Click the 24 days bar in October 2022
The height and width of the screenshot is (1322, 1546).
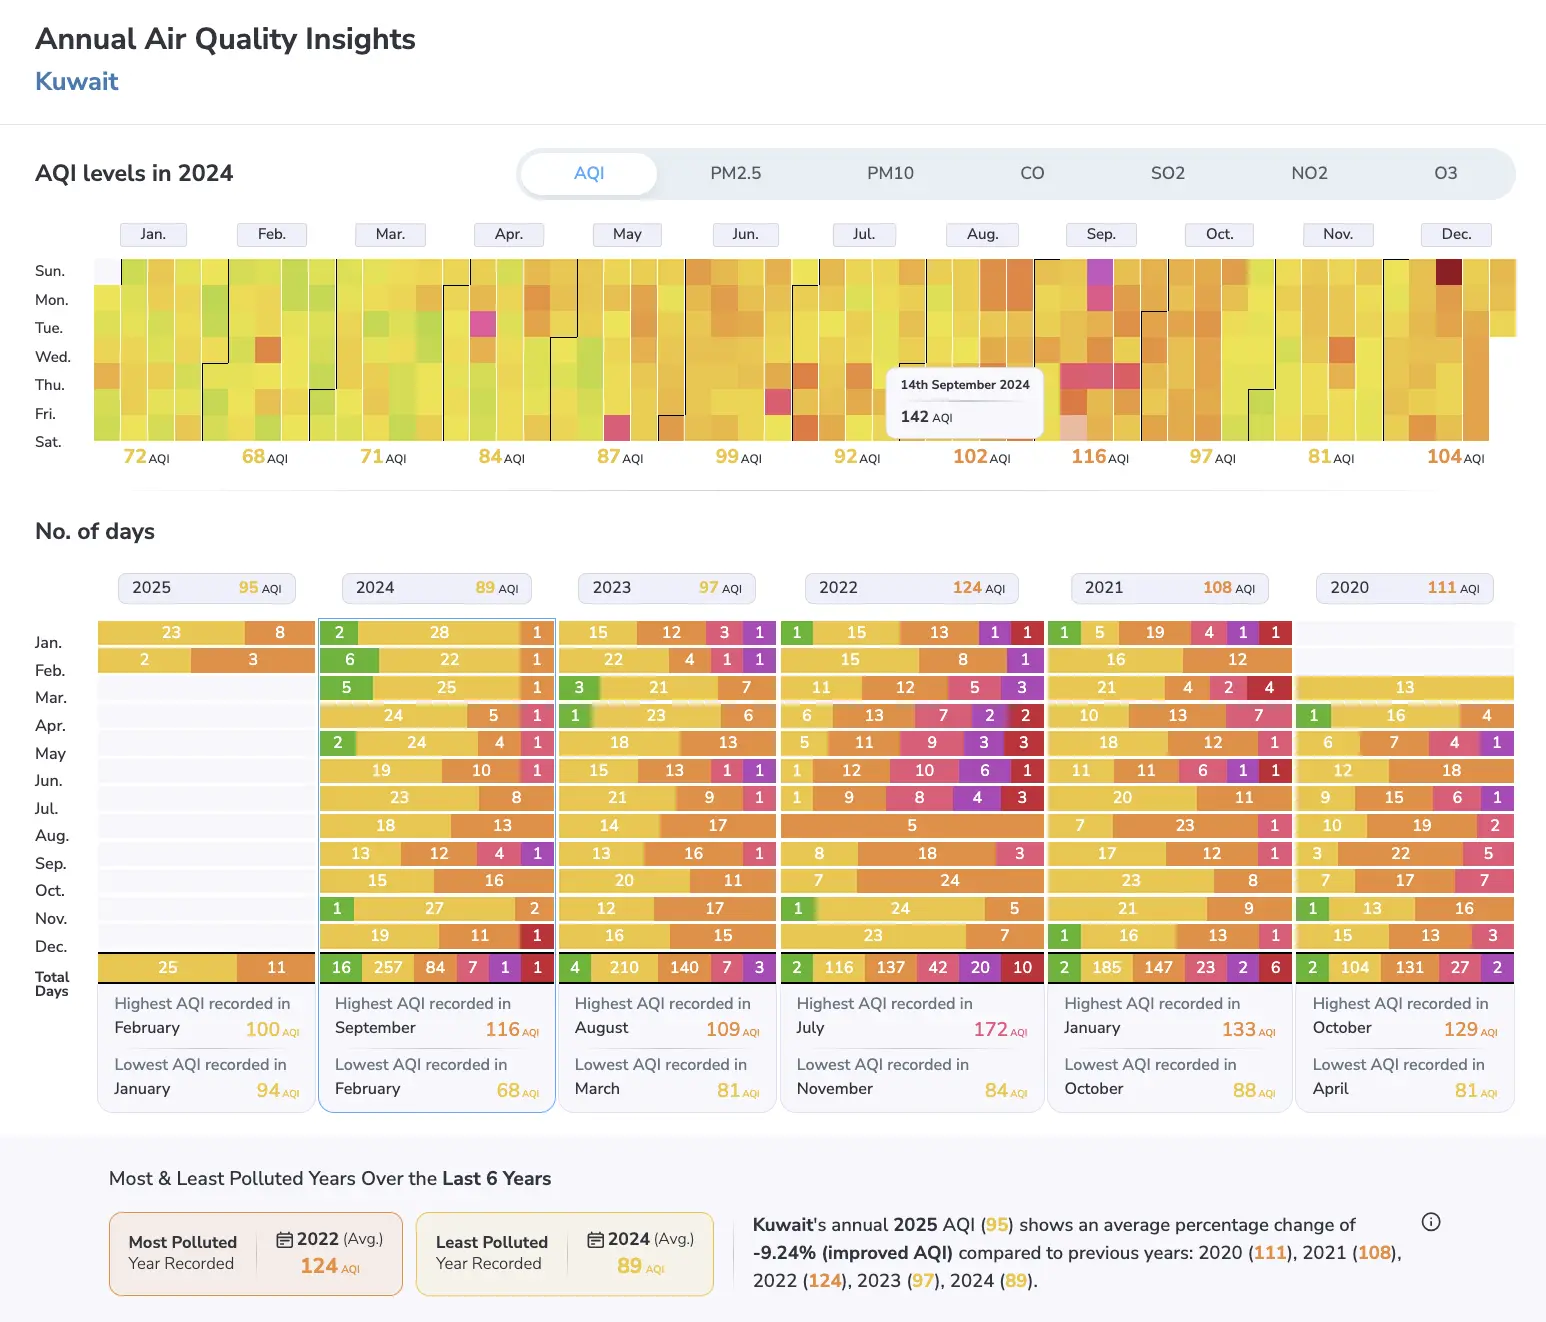950,881
